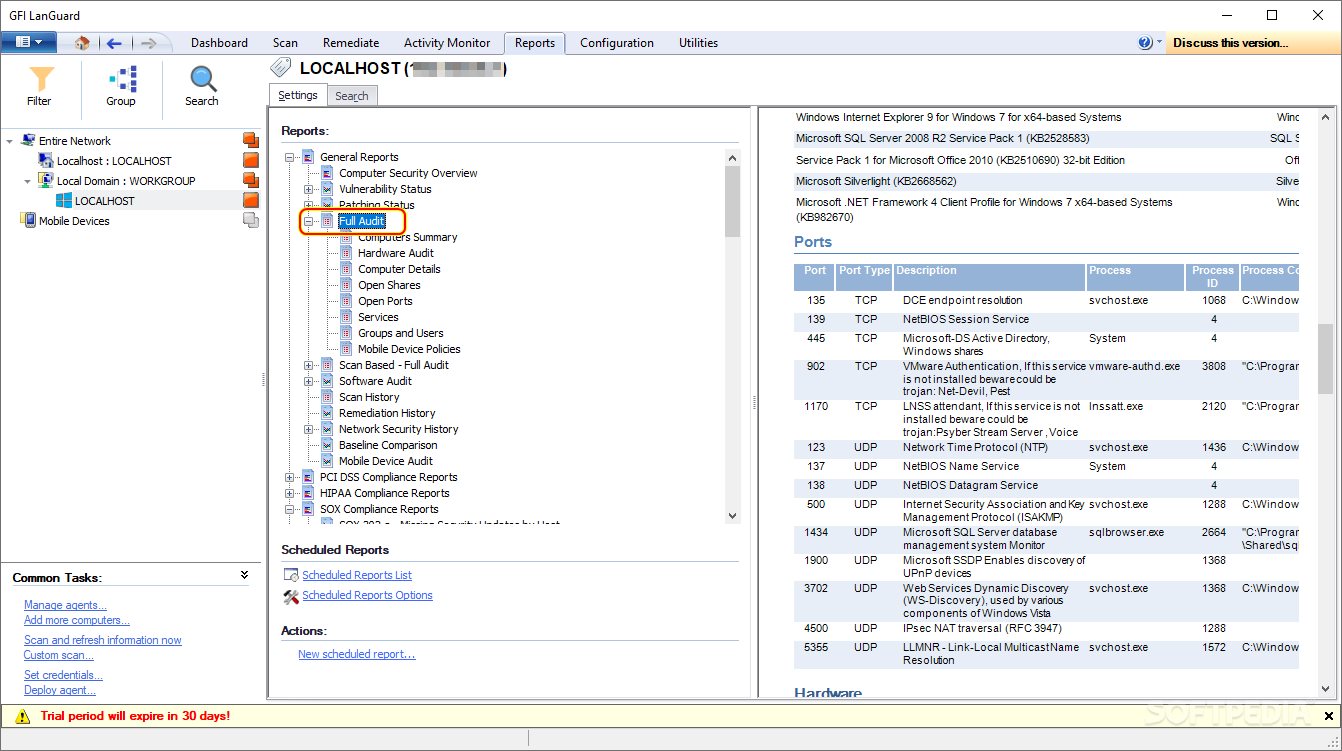Collapse the General Reports tree node
The width and height of the screenshot is (1342, 751).
pos(288,157)
